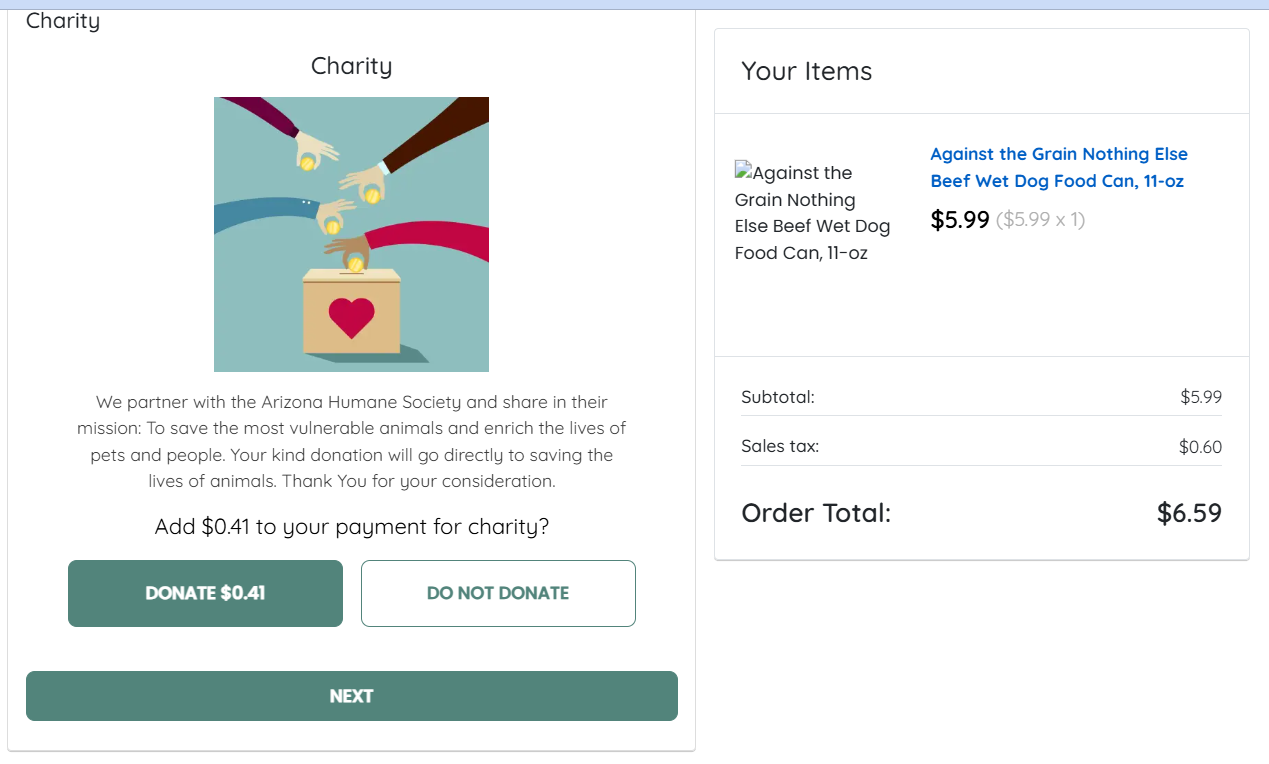The height and width of the screenshot is (764, 1269).
Task: Click the Your Items panel heading
Action: (x=806, y=71)
